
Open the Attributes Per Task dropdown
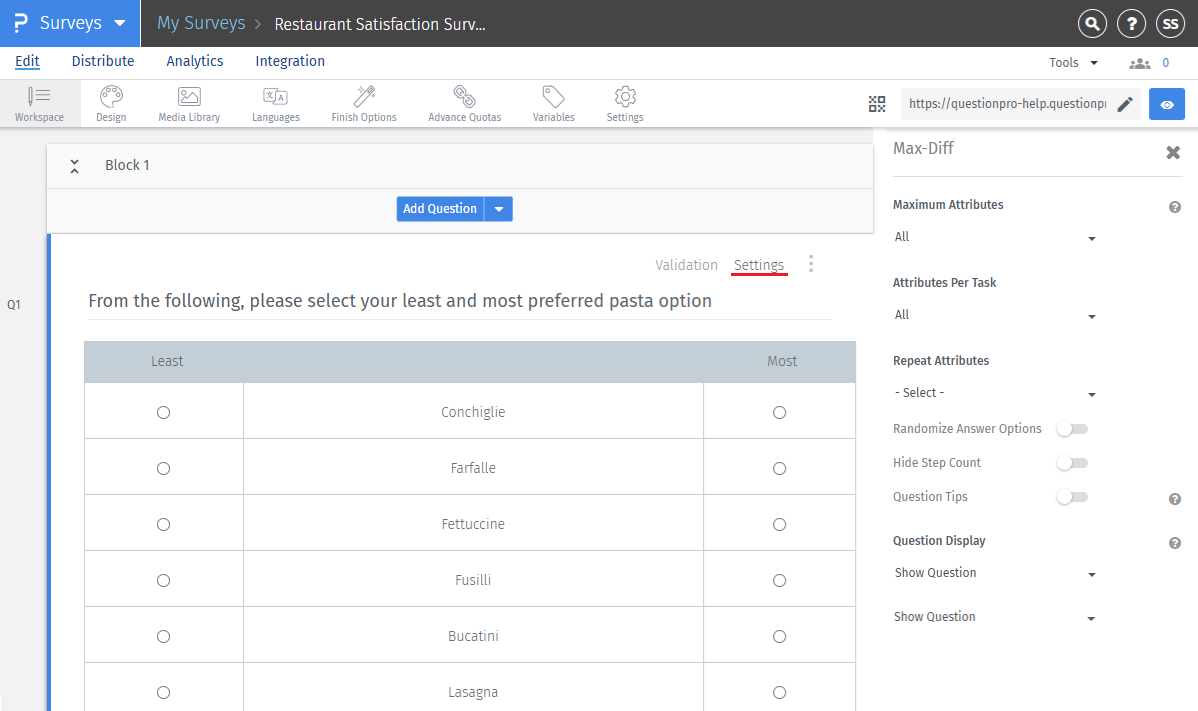coord(995,316)
